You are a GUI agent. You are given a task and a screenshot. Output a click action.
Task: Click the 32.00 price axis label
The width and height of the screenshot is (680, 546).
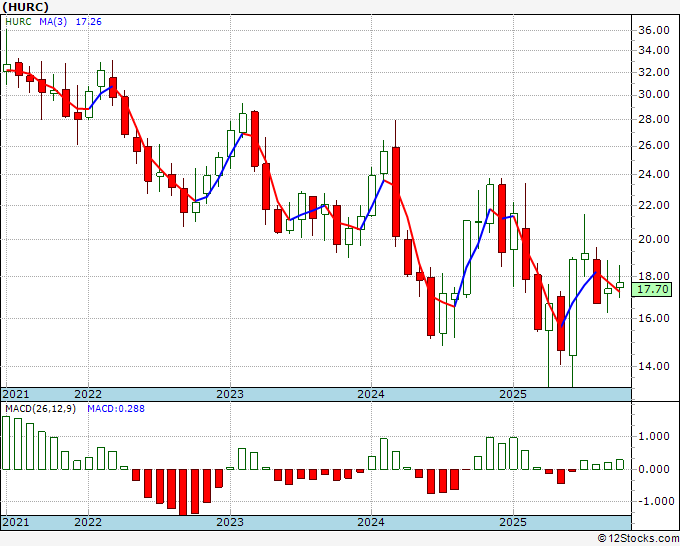tap(654, 72)
